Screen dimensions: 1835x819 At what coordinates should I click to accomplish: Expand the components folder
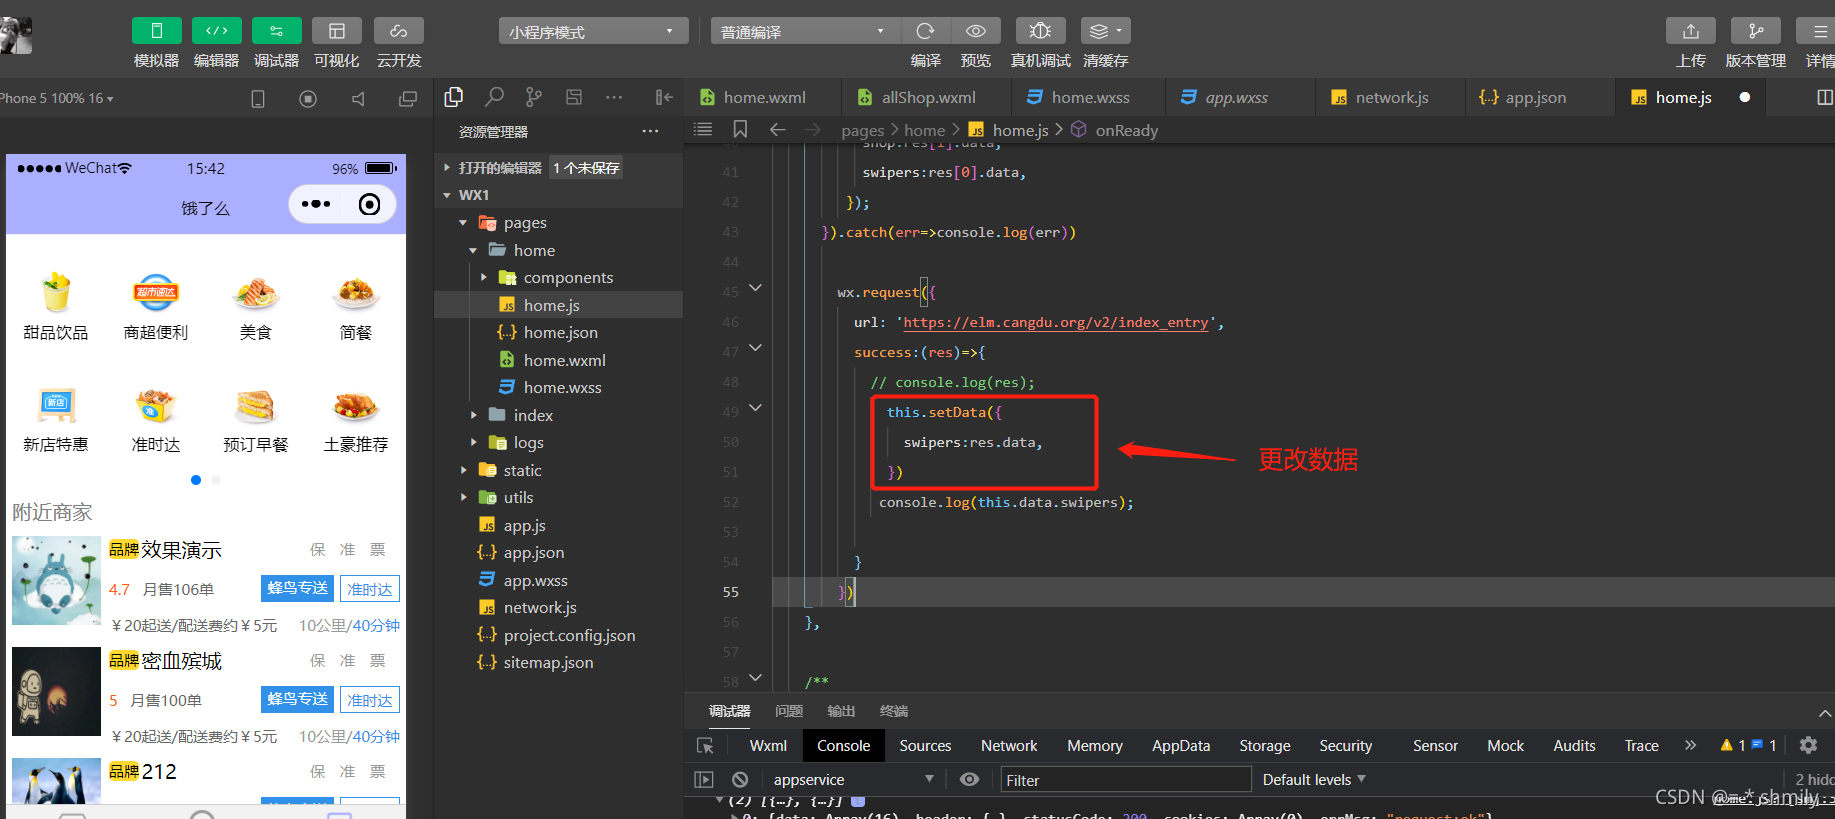(484, 278)
